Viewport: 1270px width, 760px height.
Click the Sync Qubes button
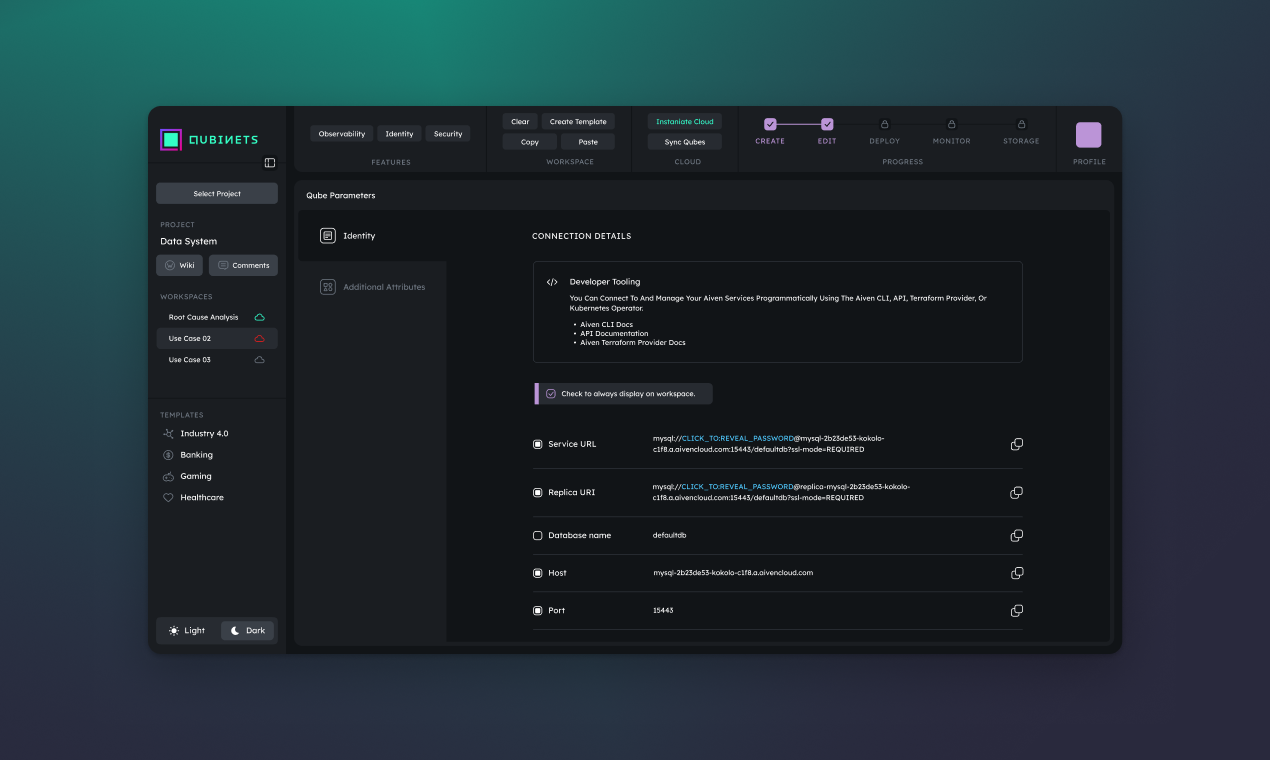click(685, 142)
